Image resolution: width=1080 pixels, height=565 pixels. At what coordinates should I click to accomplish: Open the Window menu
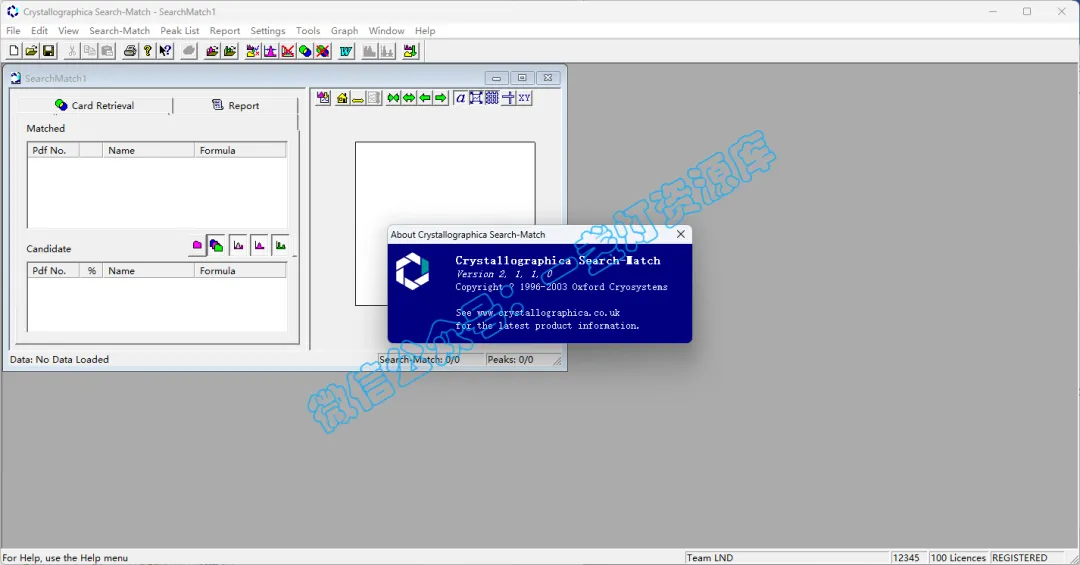(386, 30)
